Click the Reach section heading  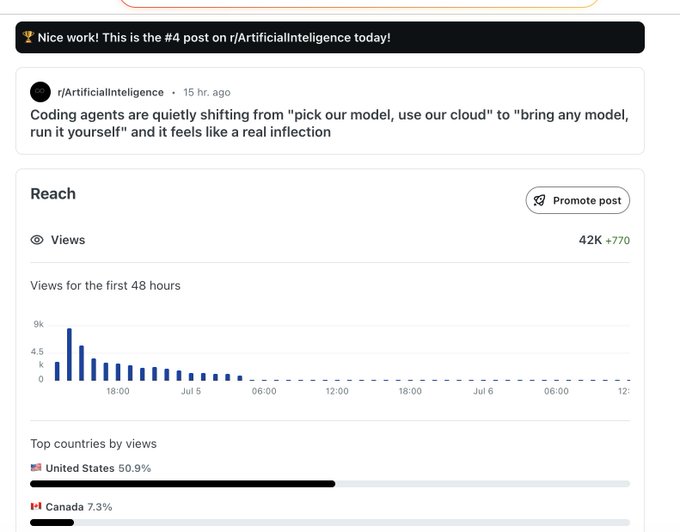53,194
